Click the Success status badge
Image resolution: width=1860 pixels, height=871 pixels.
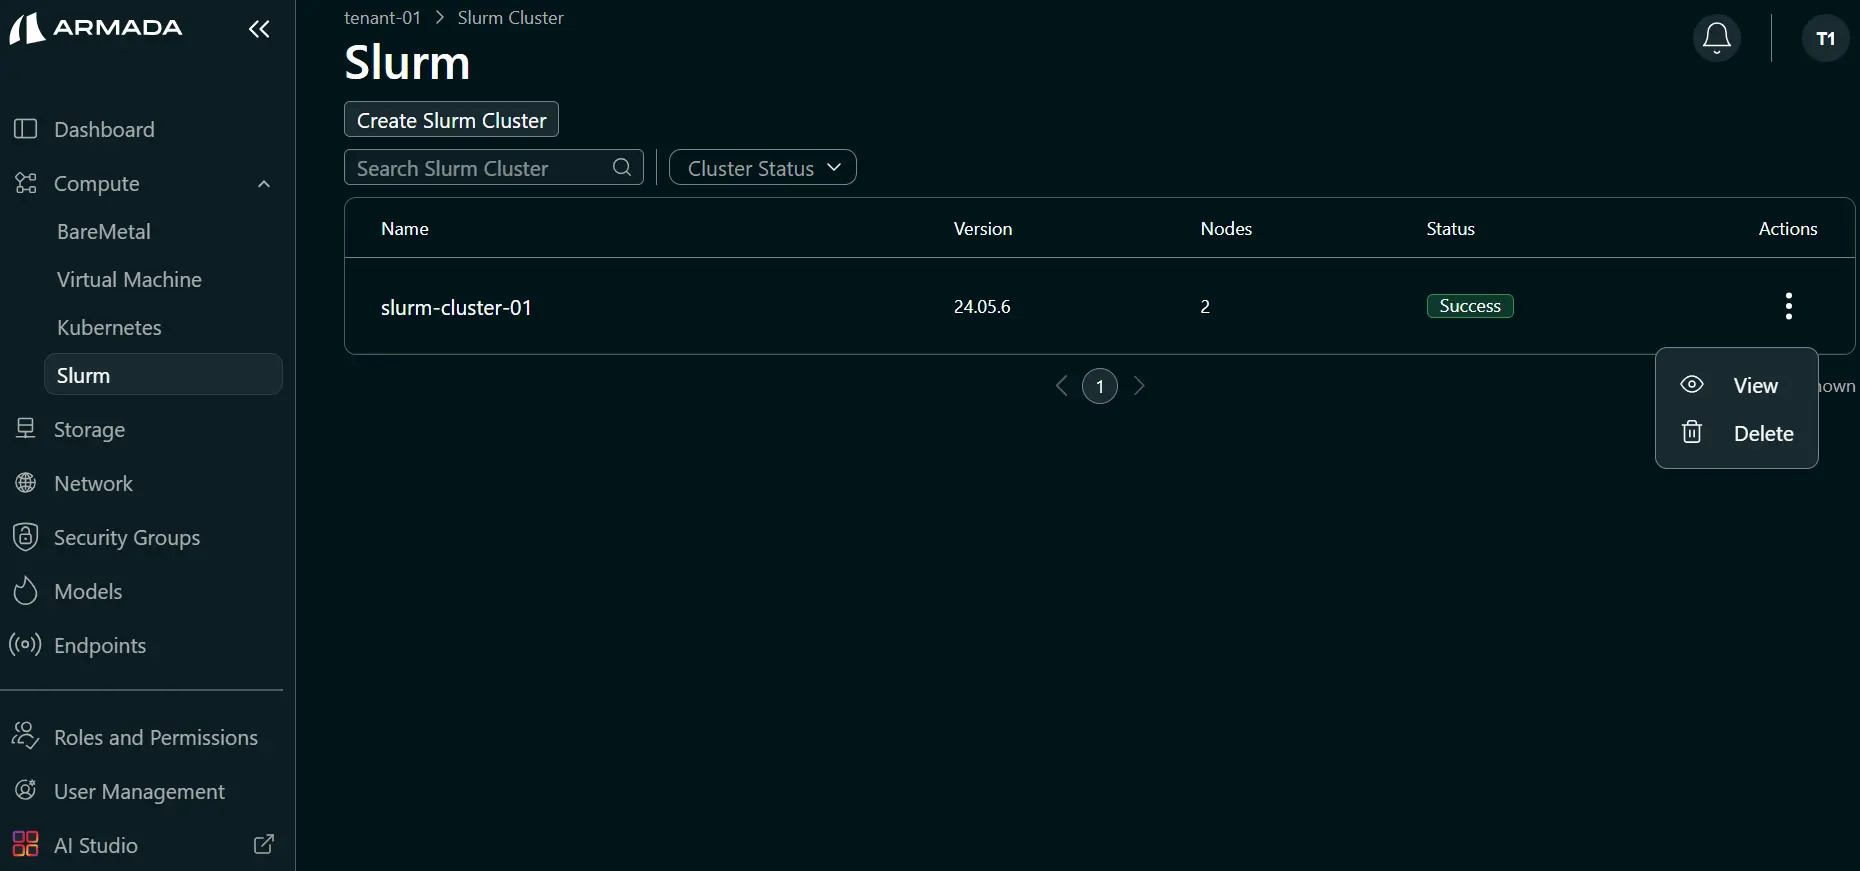click(x=1470, y=306)
